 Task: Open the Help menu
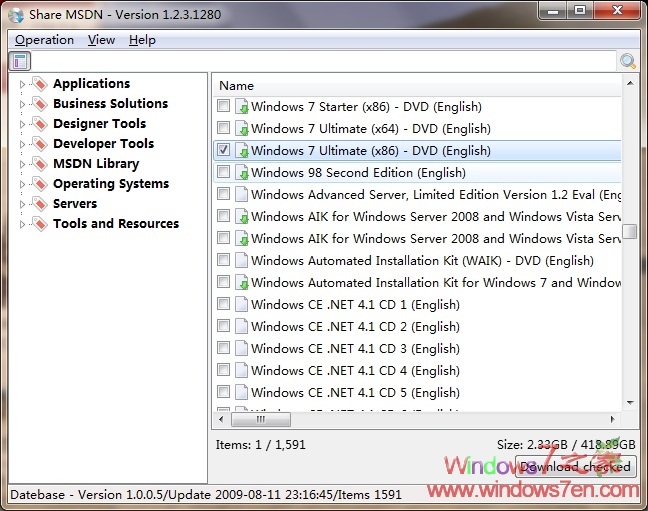(x=142, y=40)
